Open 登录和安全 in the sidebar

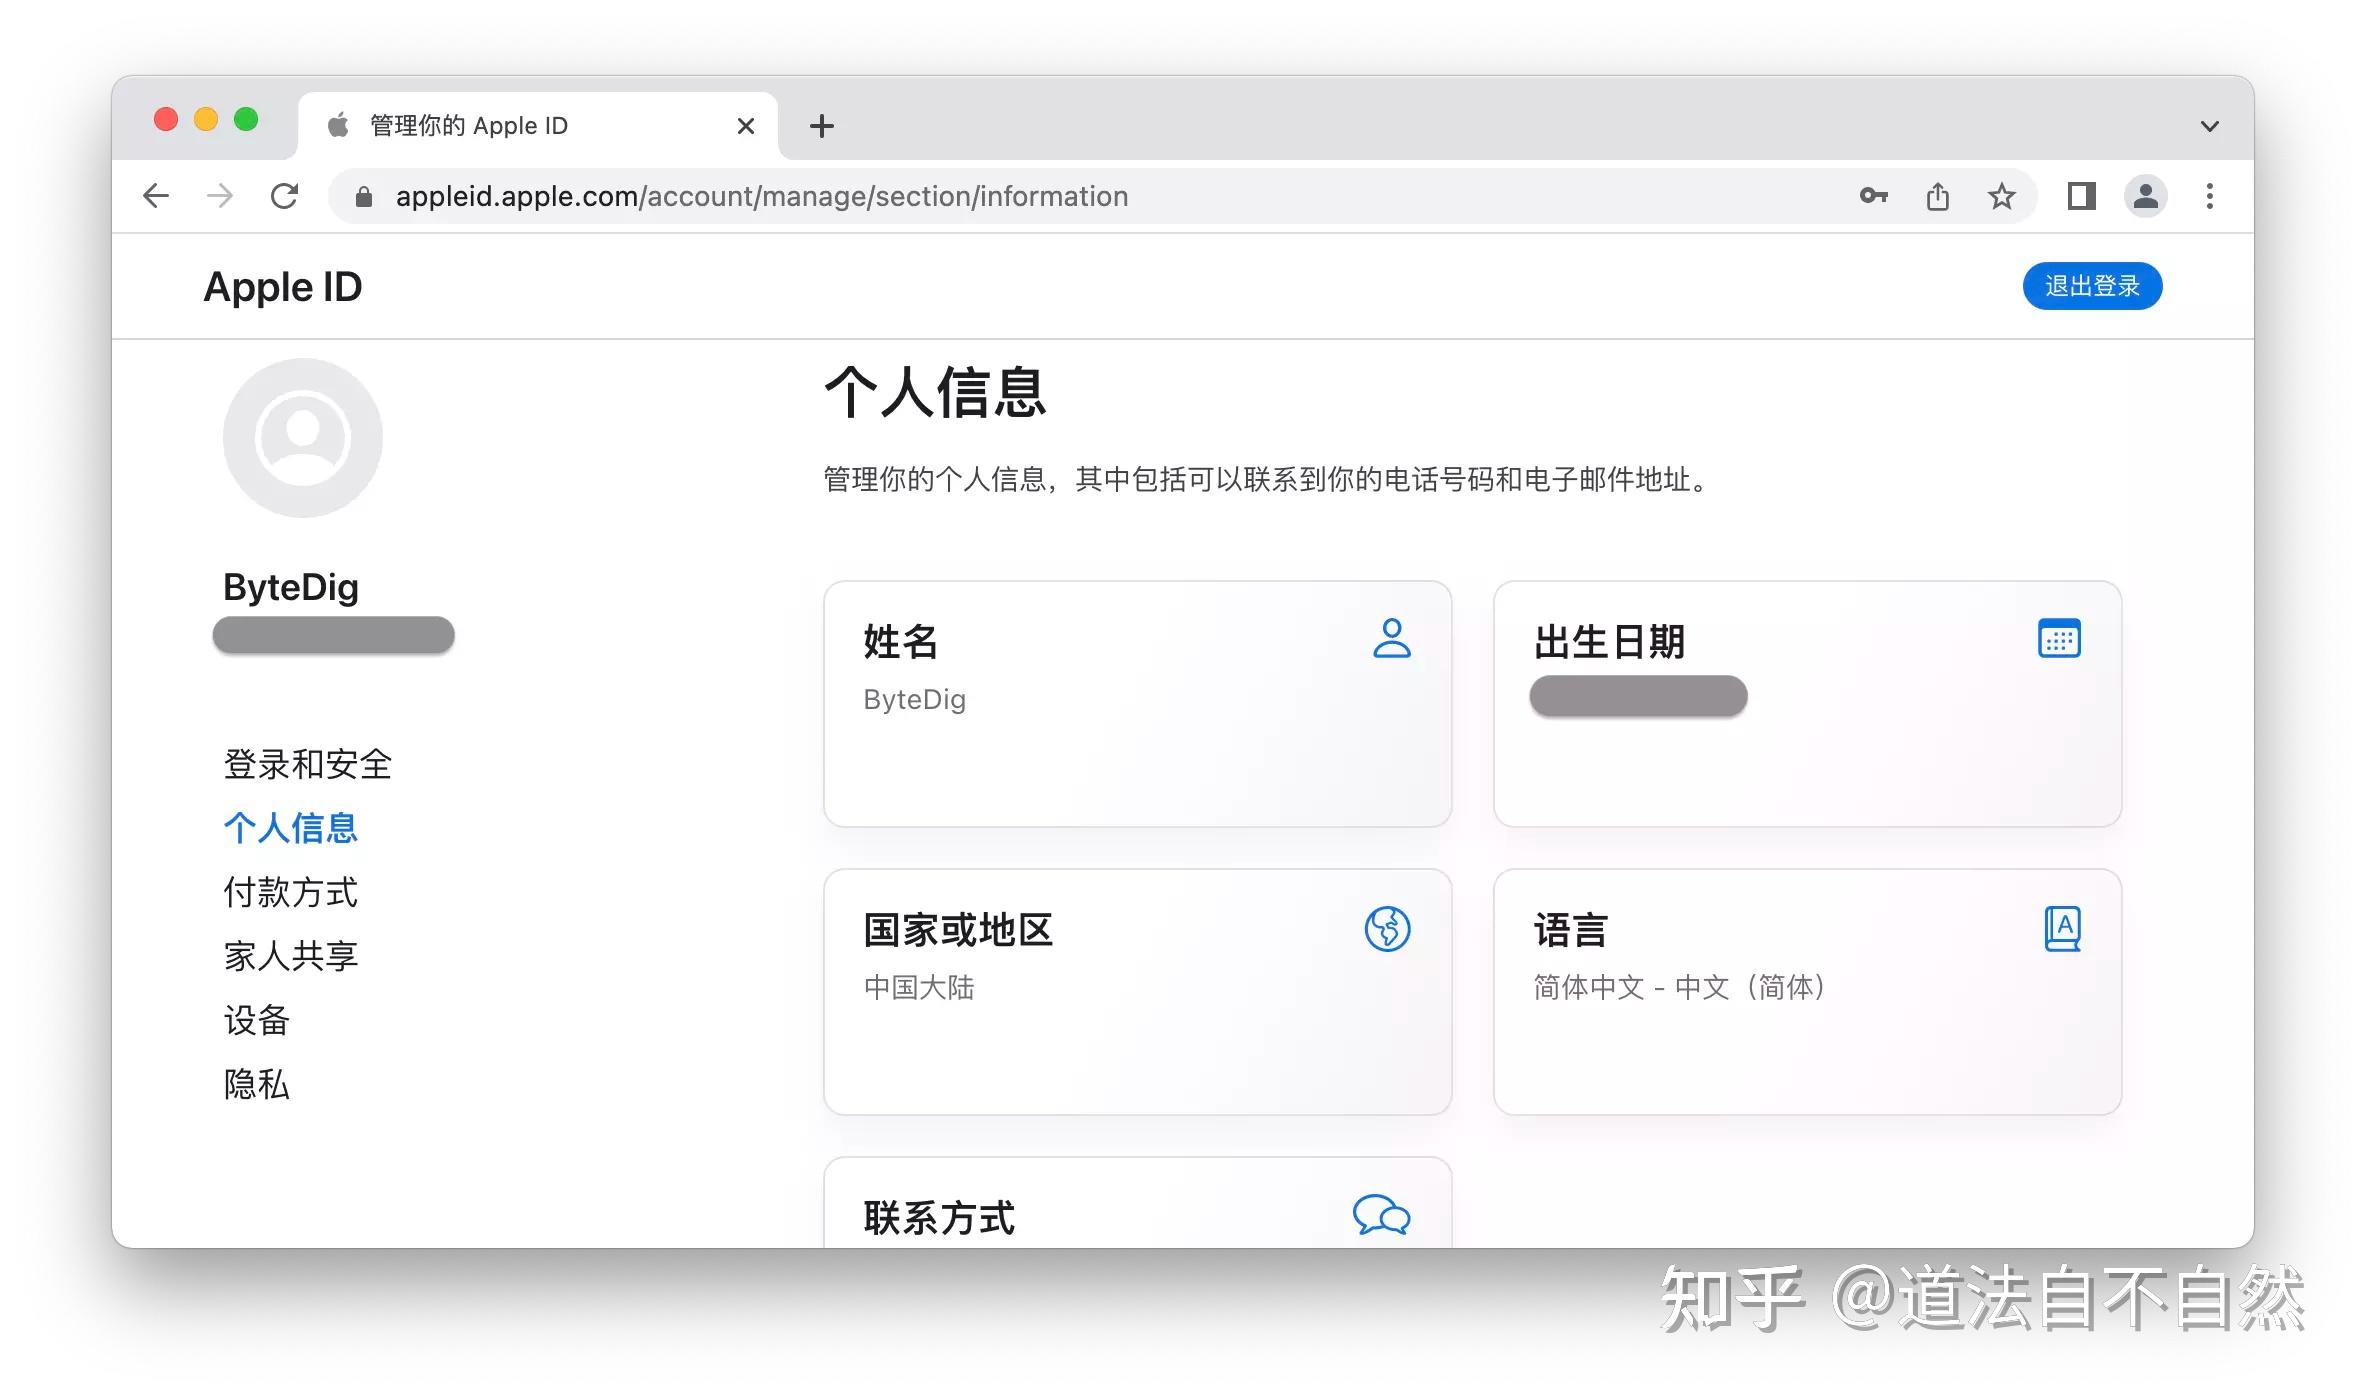click(x=307, y=764)
